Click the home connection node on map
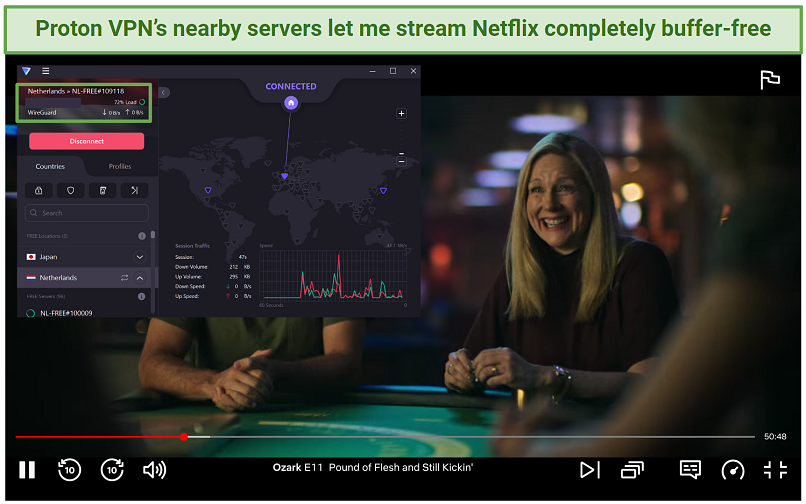 291,103
